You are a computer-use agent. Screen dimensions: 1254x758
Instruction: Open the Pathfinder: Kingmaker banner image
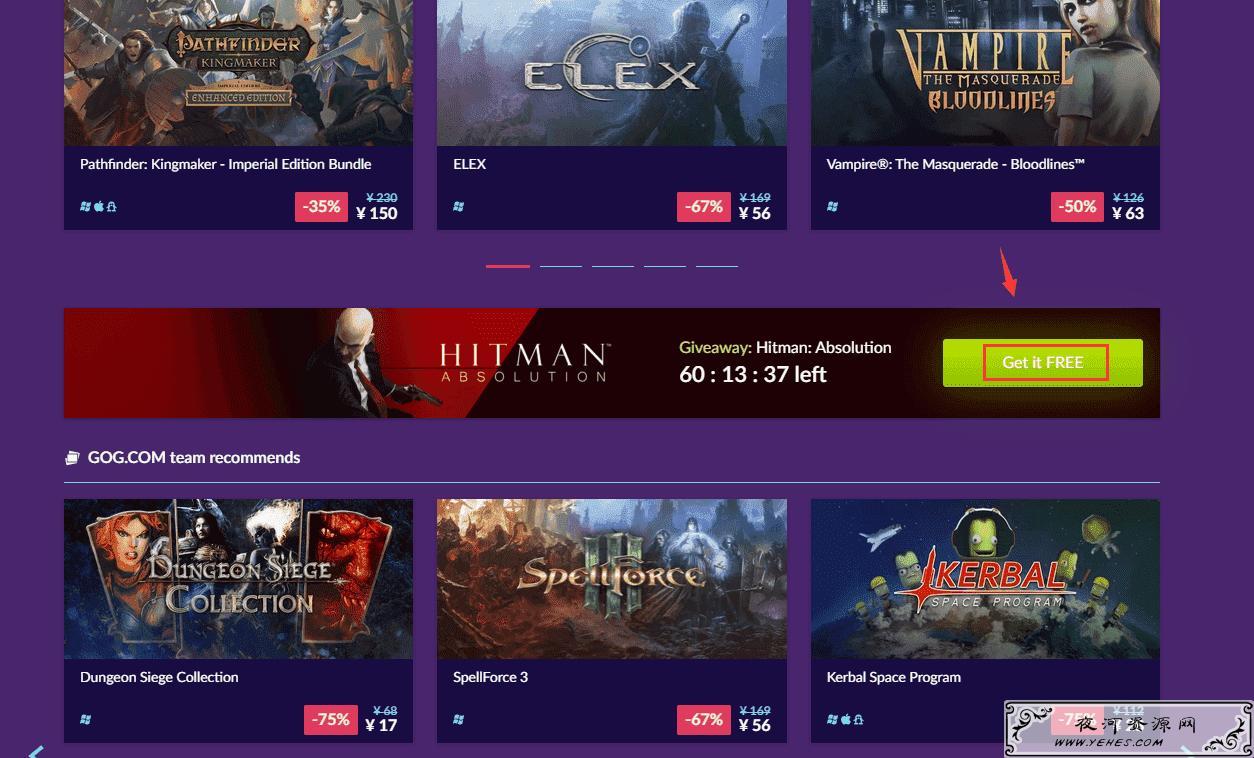pyautogui.click(x=238, y=72)
